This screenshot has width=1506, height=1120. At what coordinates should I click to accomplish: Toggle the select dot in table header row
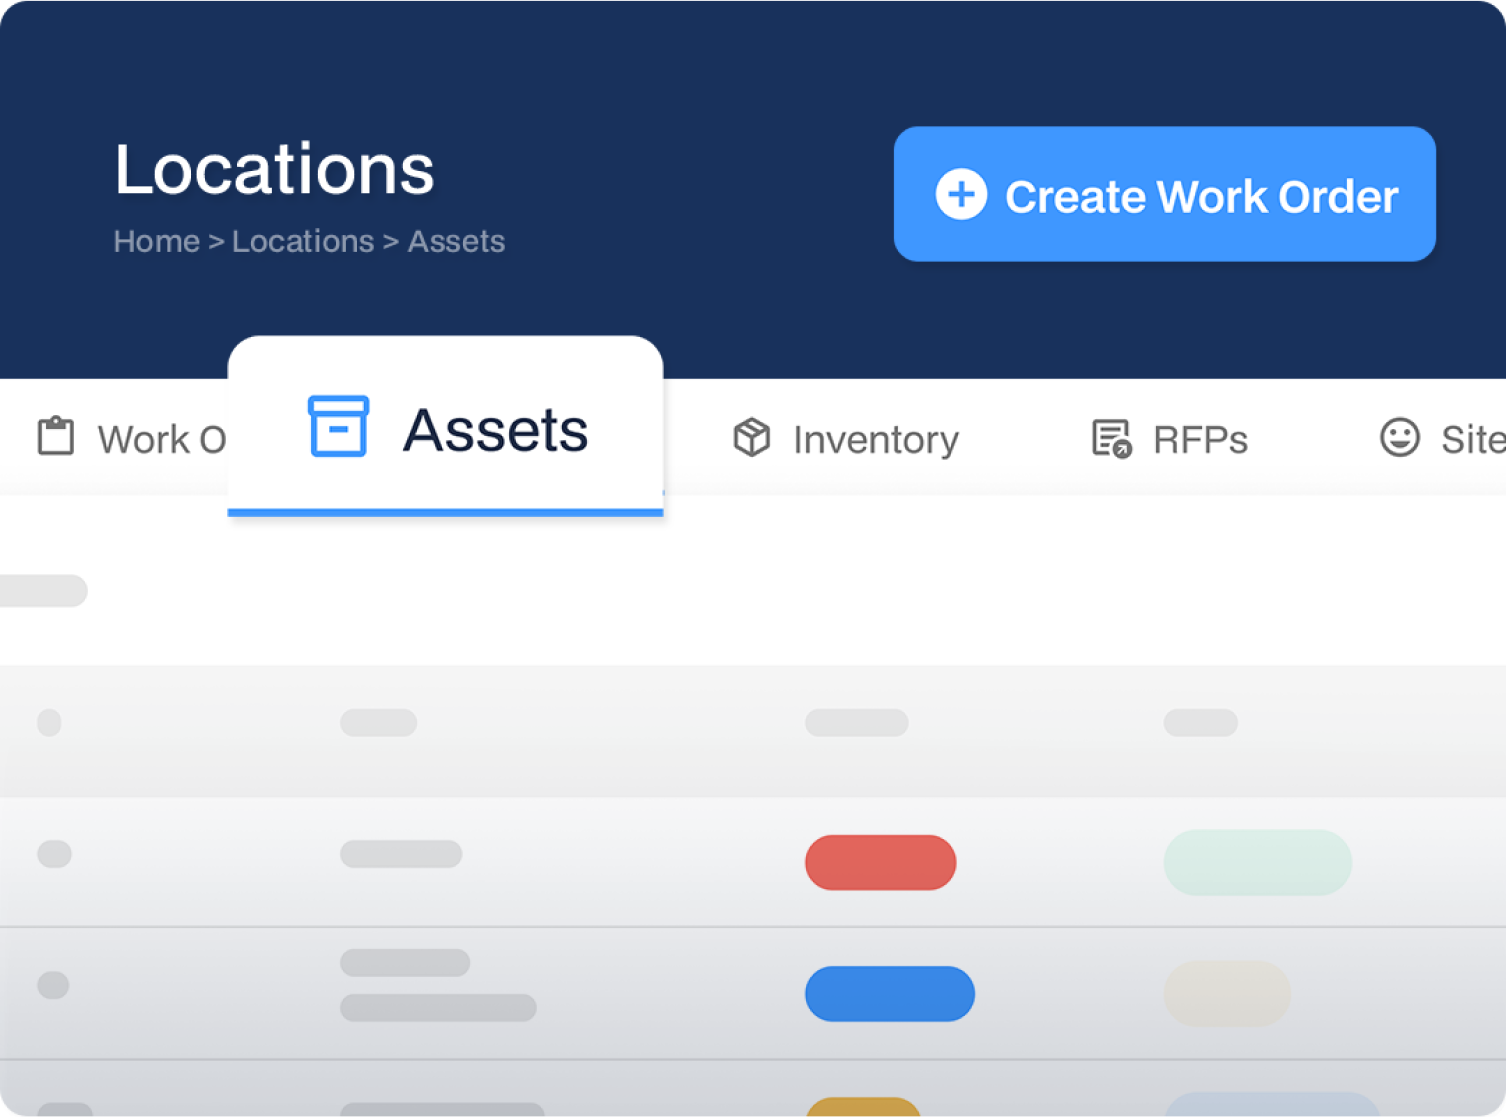(49, 722)
